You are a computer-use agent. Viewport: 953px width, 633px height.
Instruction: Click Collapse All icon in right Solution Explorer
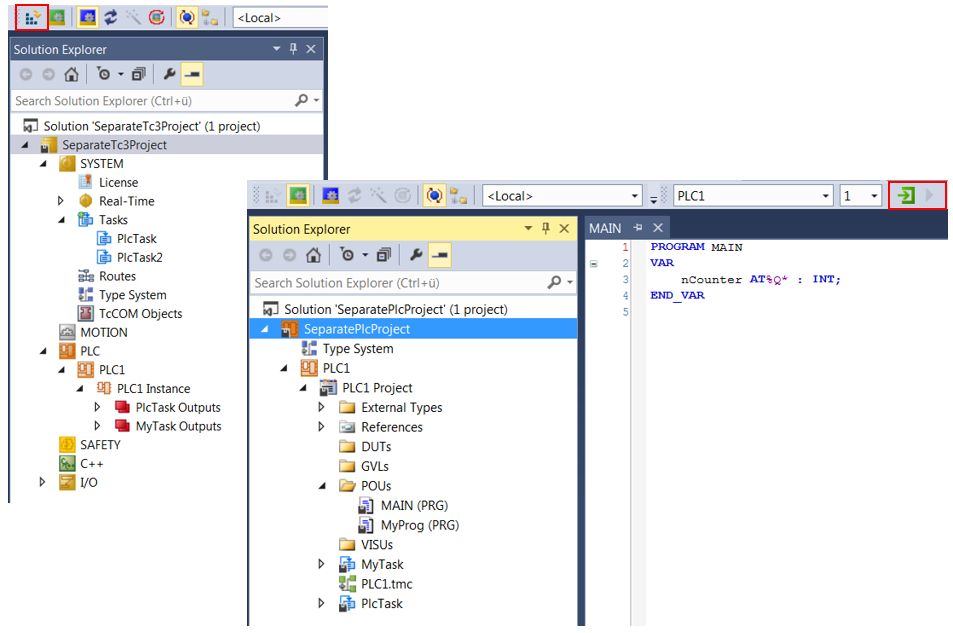tap(384, 255)
